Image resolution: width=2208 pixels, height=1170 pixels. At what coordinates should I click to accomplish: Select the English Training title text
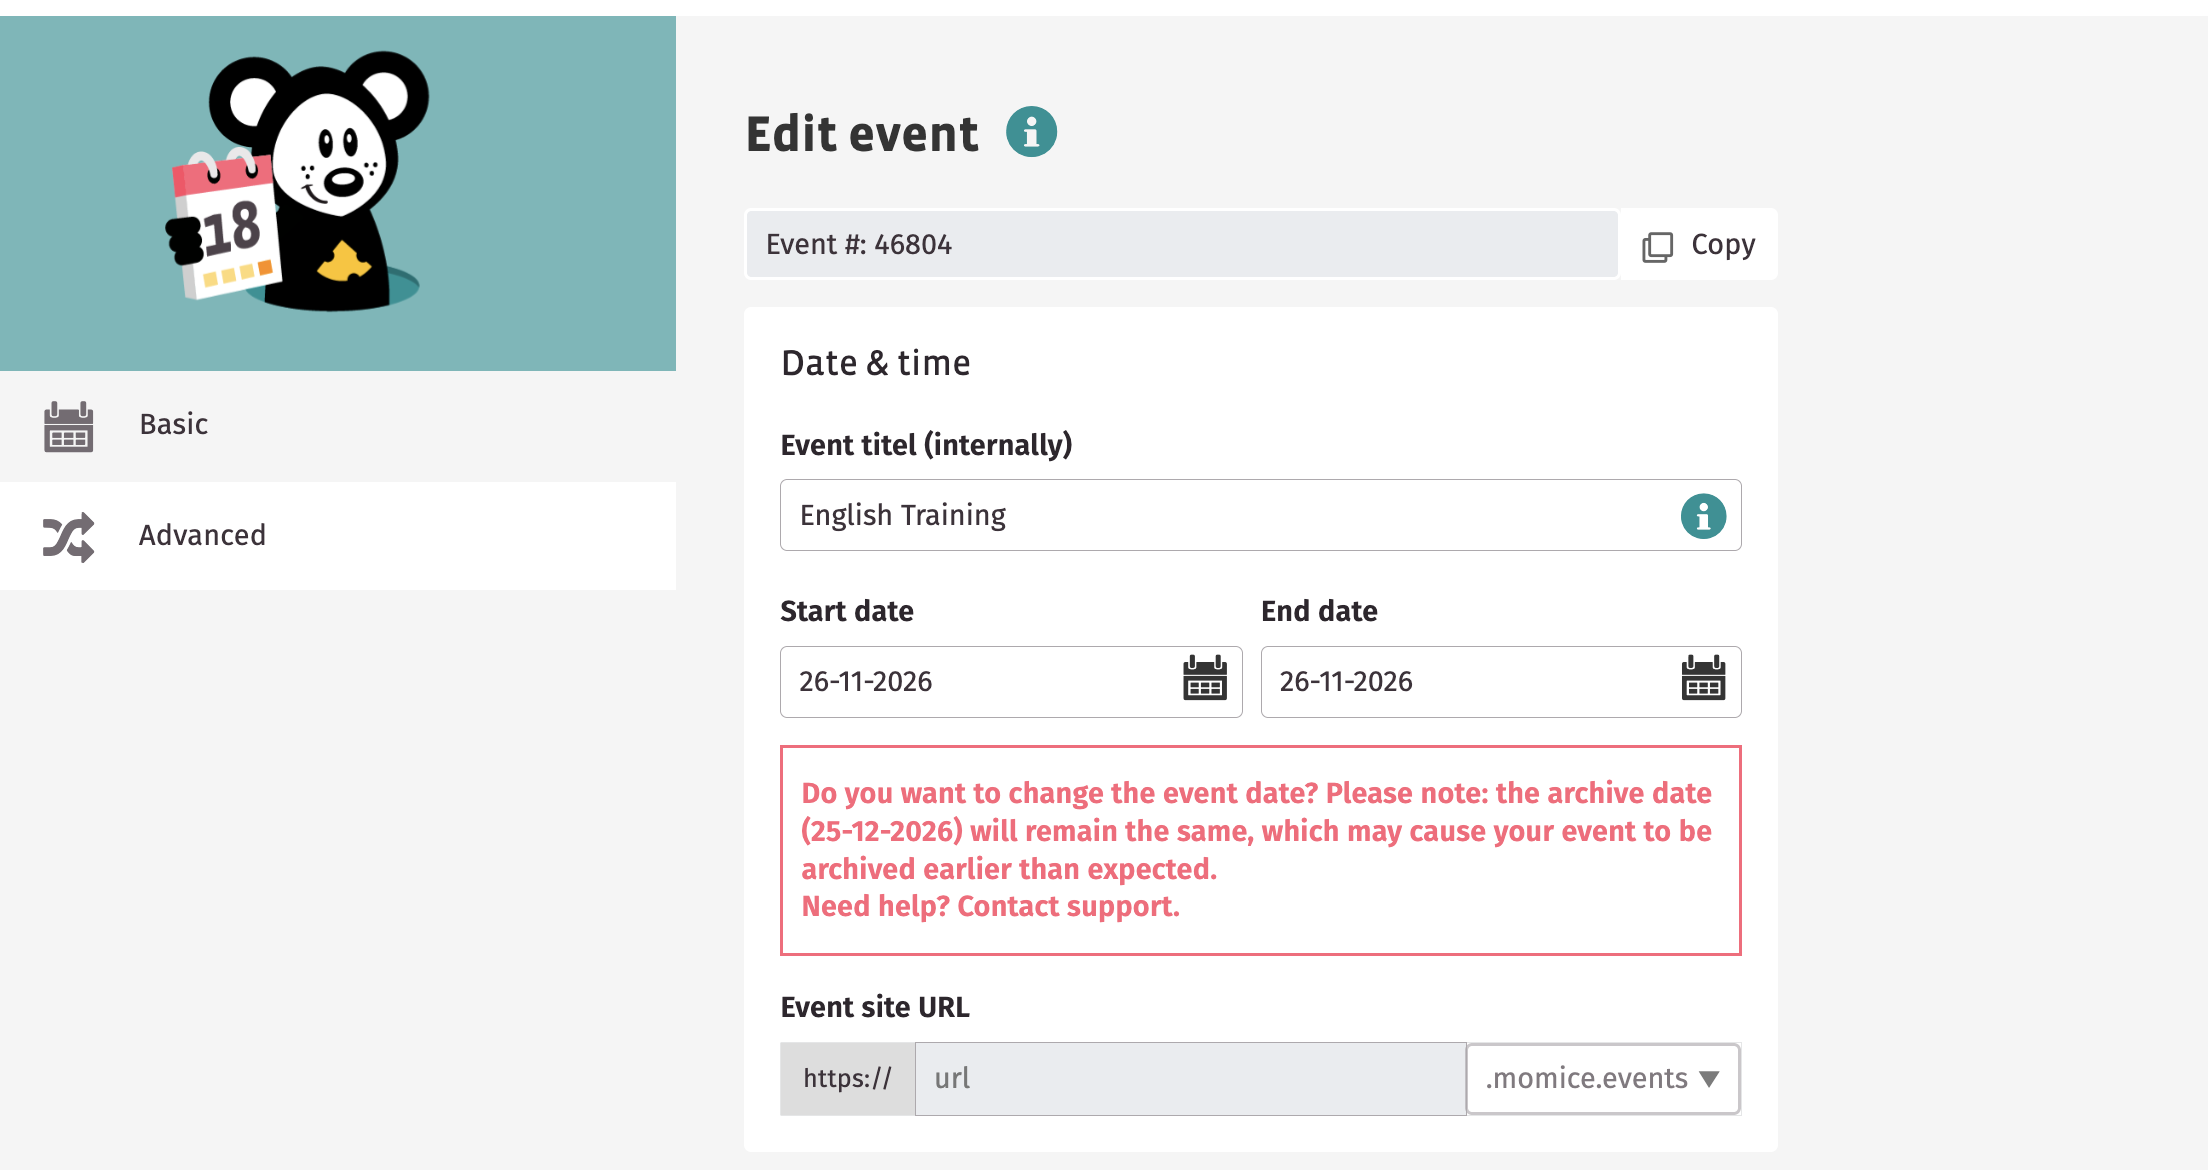pos(903,515)
